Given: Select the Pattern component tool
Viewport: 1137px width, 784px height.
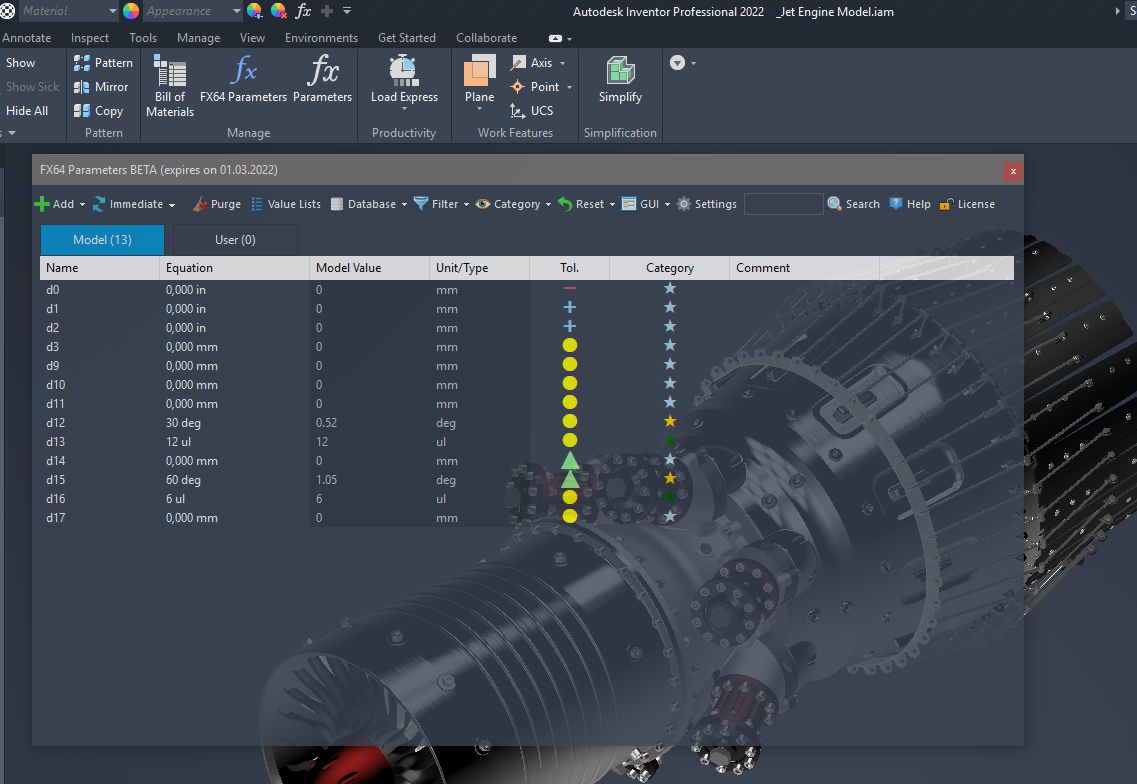Looking at the screenshot, I should click(x=103, y=63).
